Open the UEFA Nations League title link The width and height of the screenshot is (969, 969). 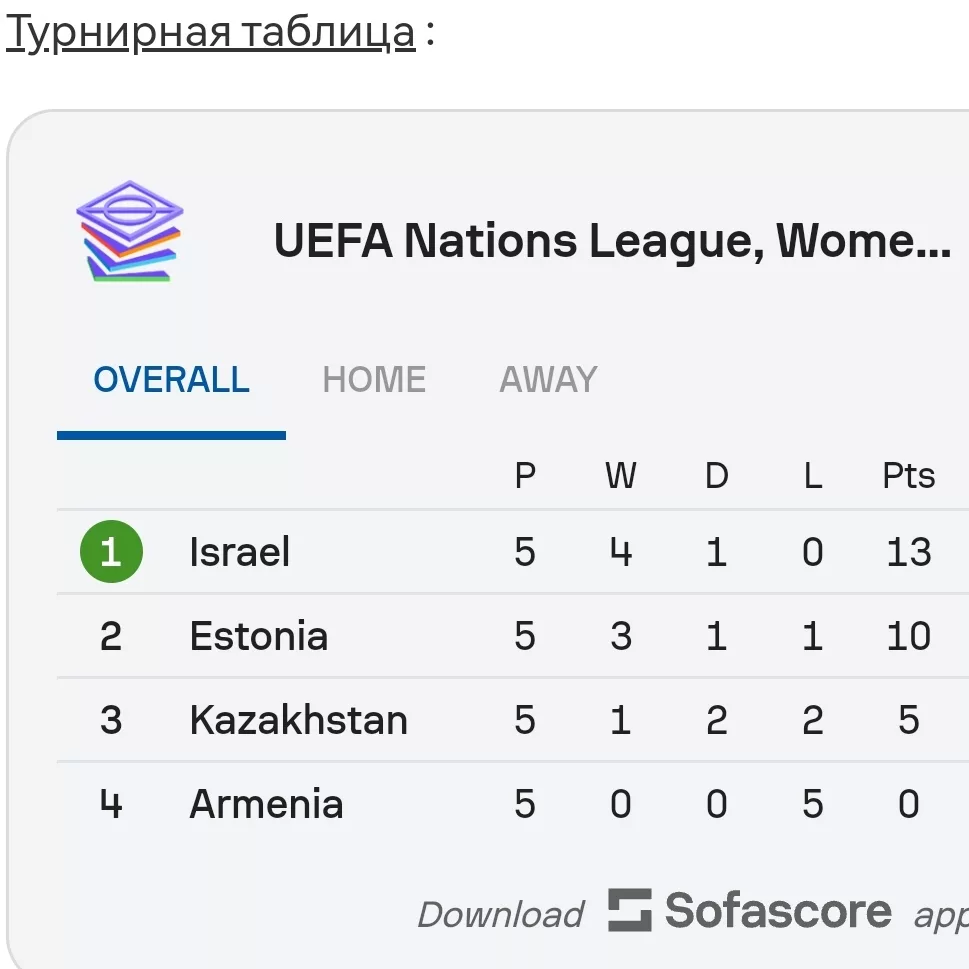612,240
